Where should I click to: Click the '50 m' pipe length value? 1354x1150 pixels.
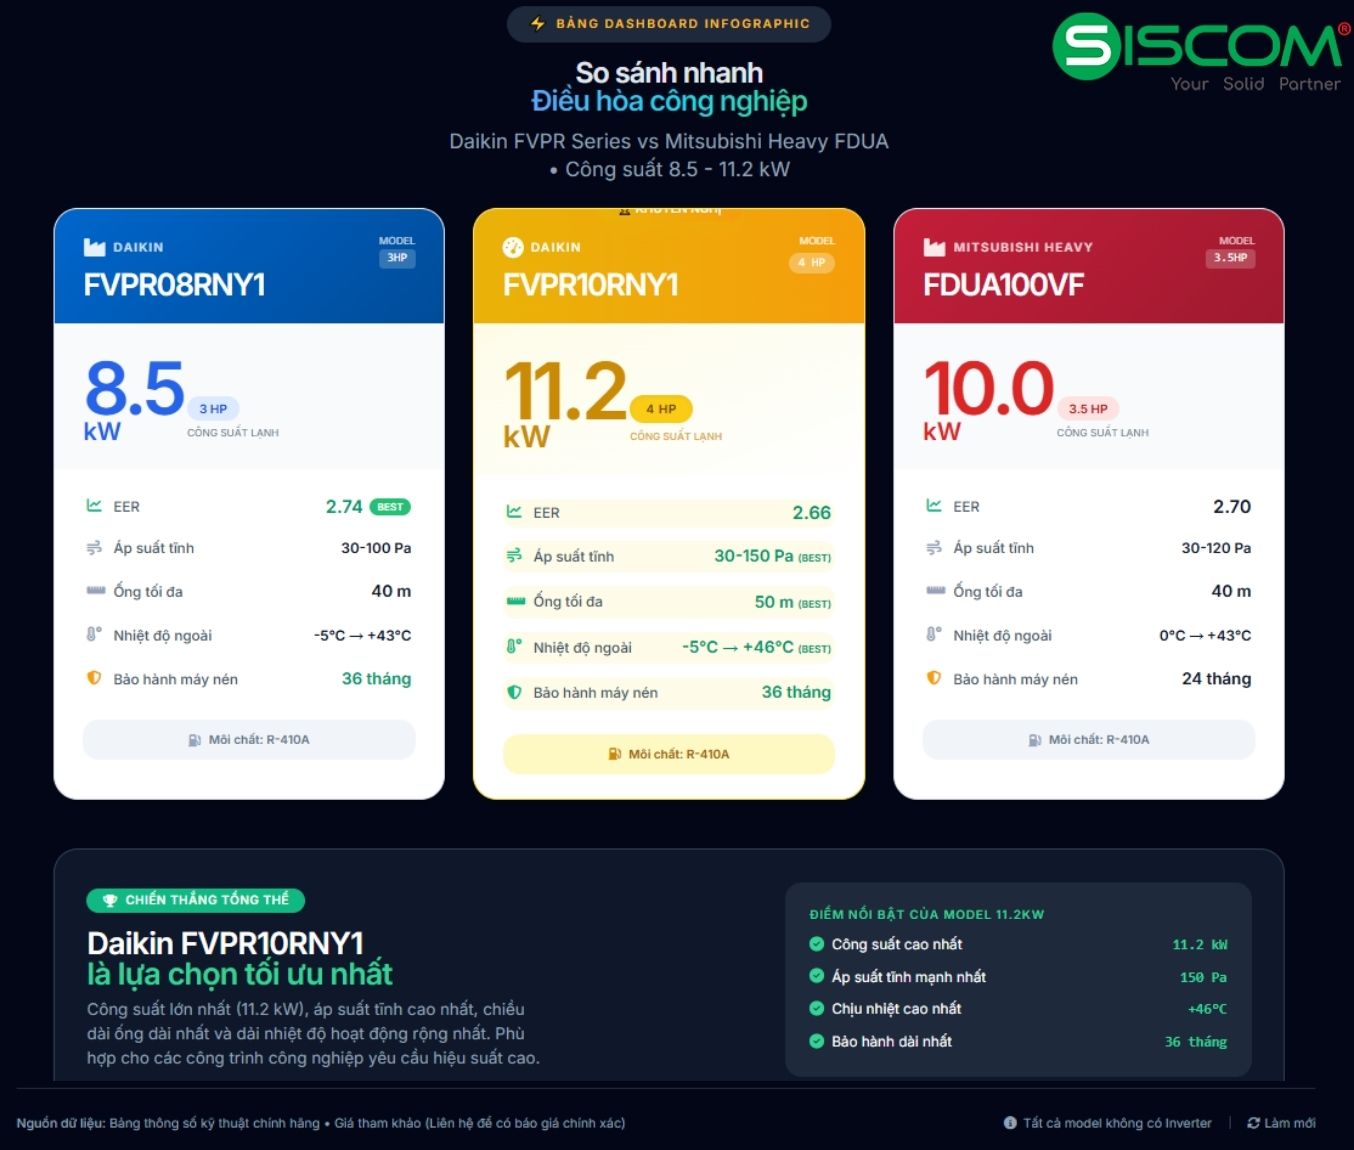pyautogui.click(x=774, y=602)
